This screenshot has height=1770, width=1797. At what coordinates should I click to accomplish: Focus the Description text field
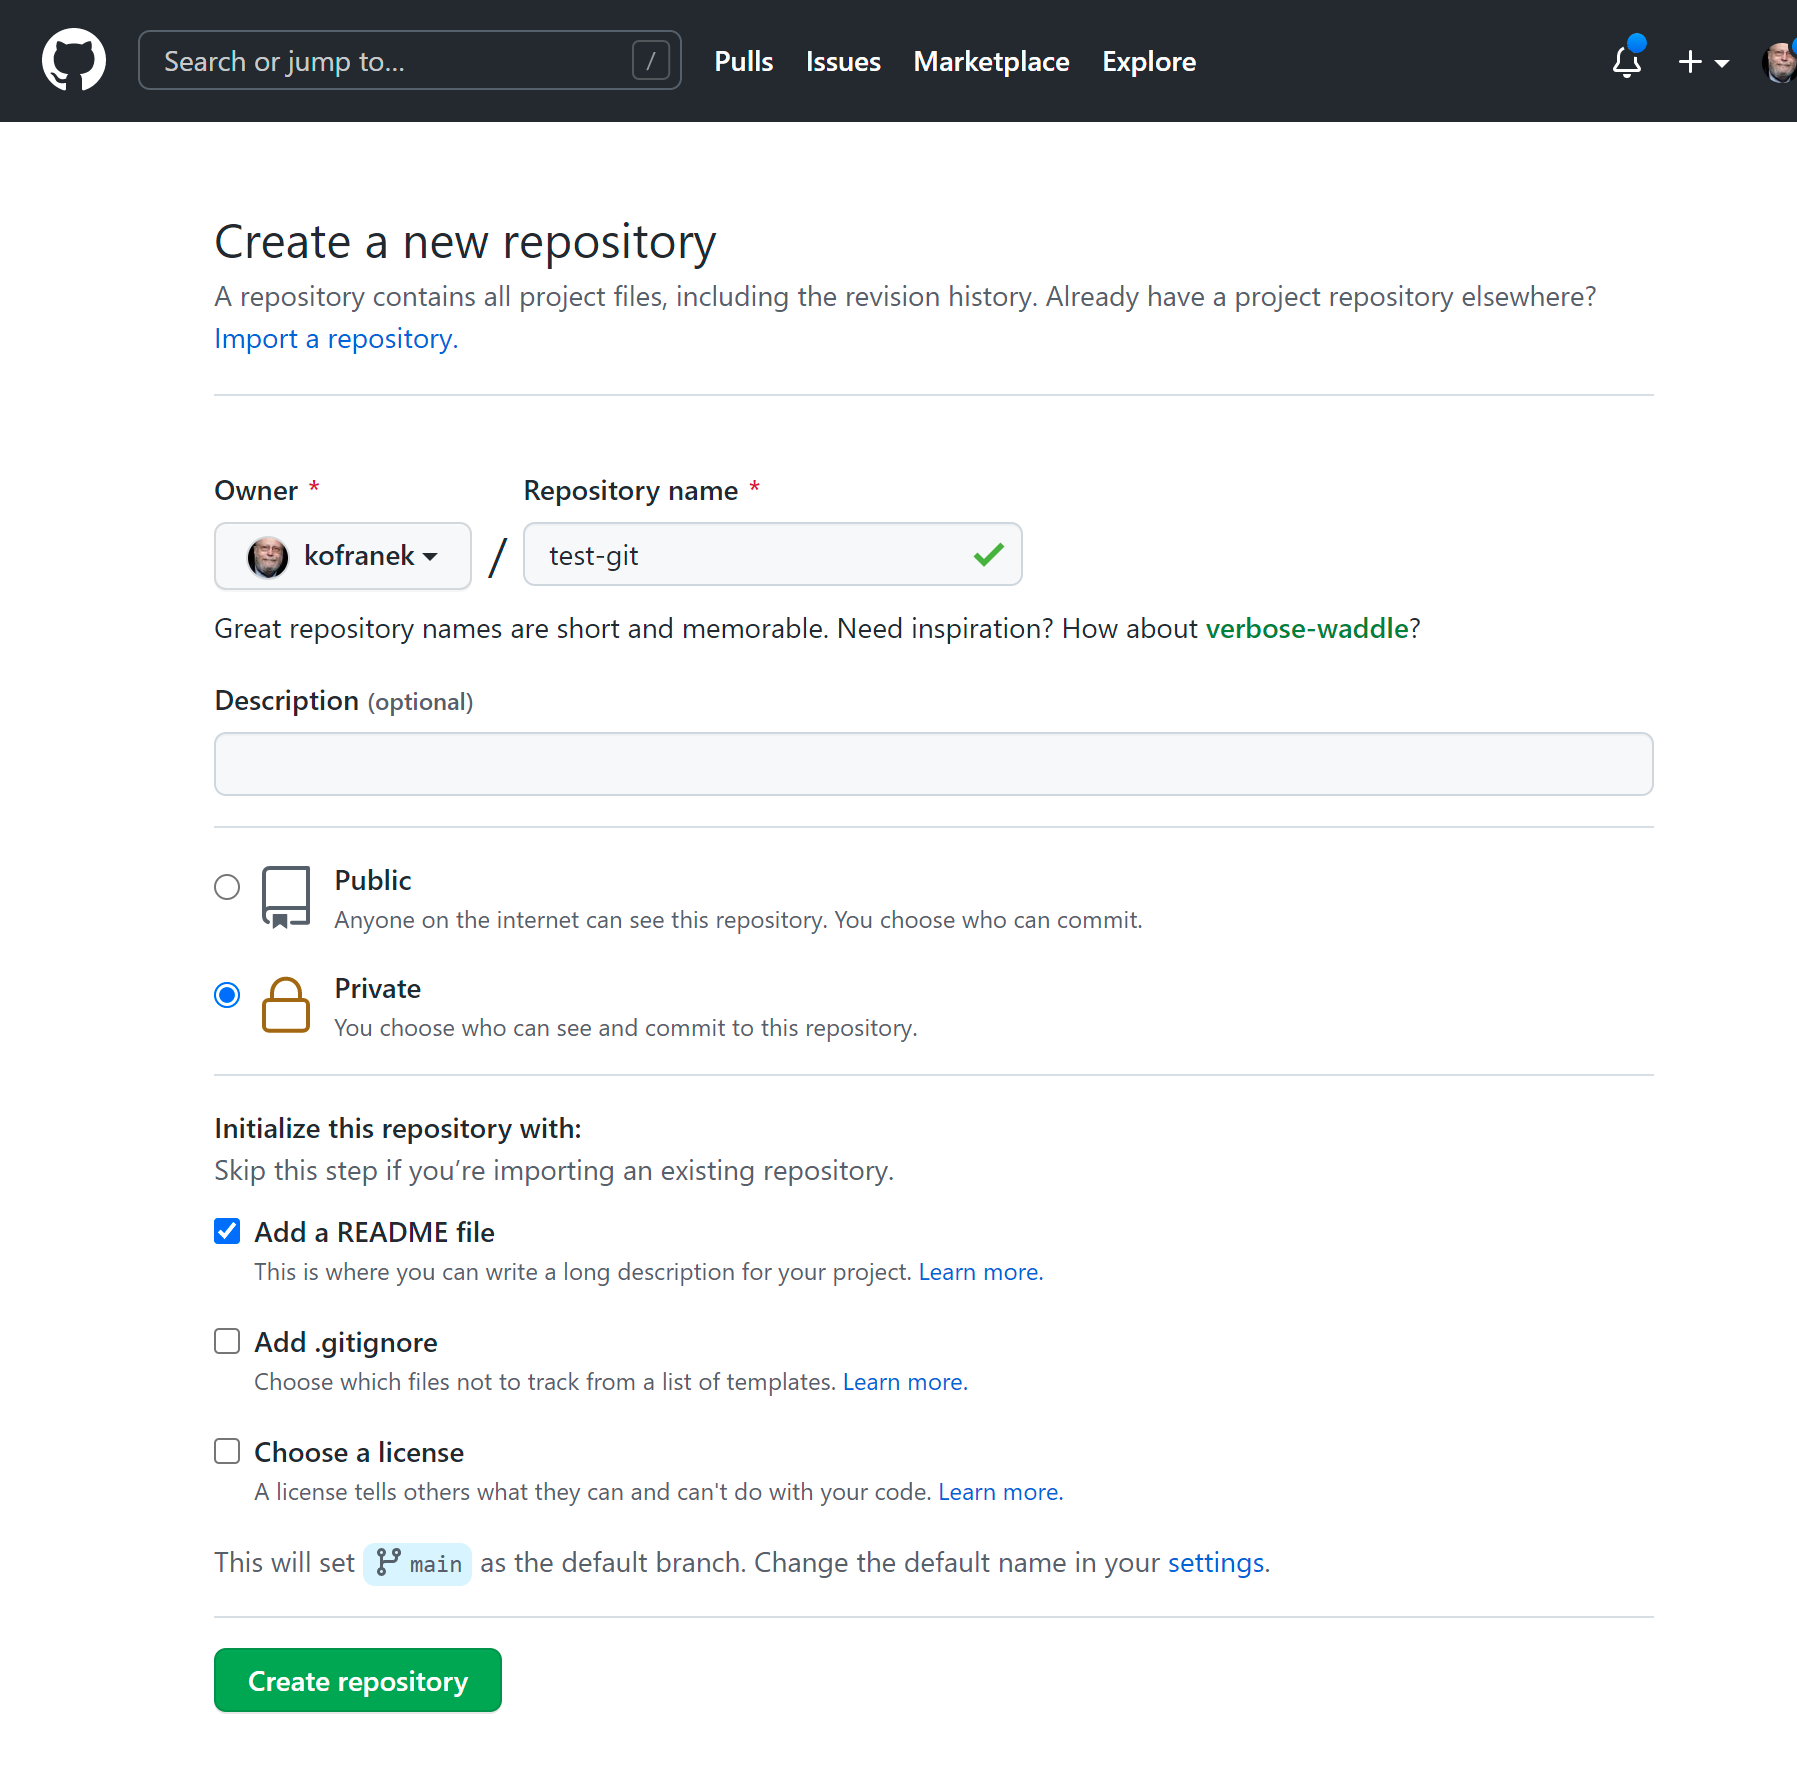(933, 764)
